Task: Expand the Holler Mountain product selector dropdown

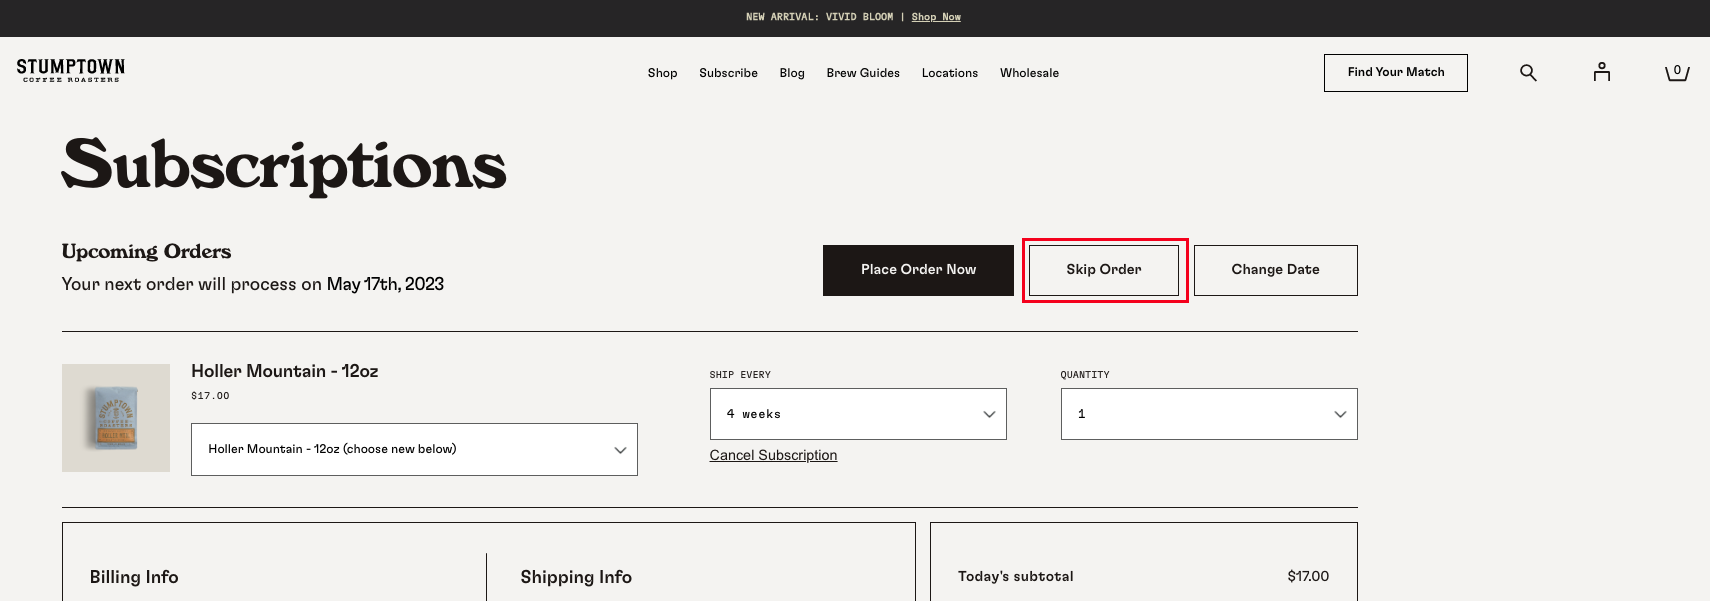Action: point(414,449)
